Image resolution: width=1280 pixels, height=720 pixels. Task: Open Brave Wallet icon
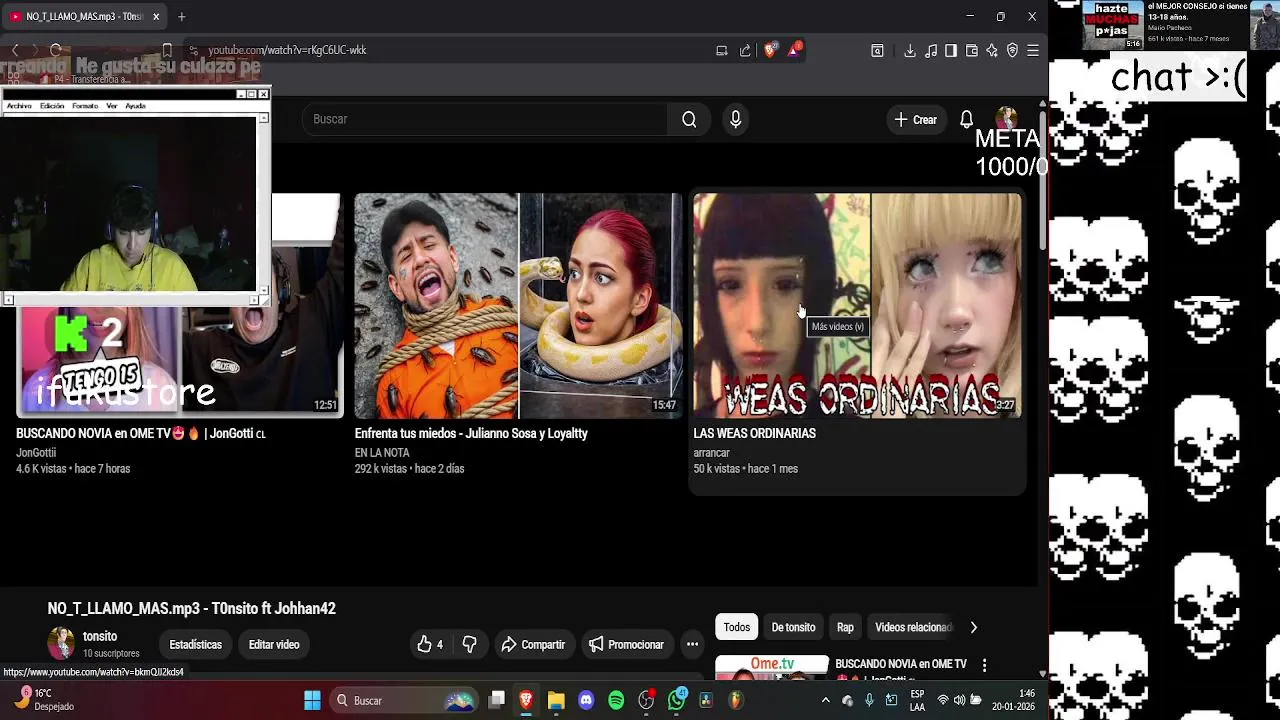pyautogui.click(x=971, y=50)
